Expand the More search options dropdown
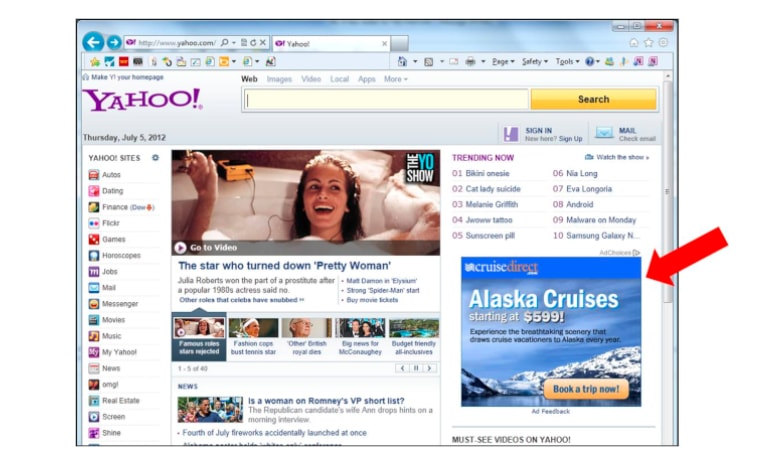The height and width of the screenshot is (450, 768). click(x=396, y=79)
